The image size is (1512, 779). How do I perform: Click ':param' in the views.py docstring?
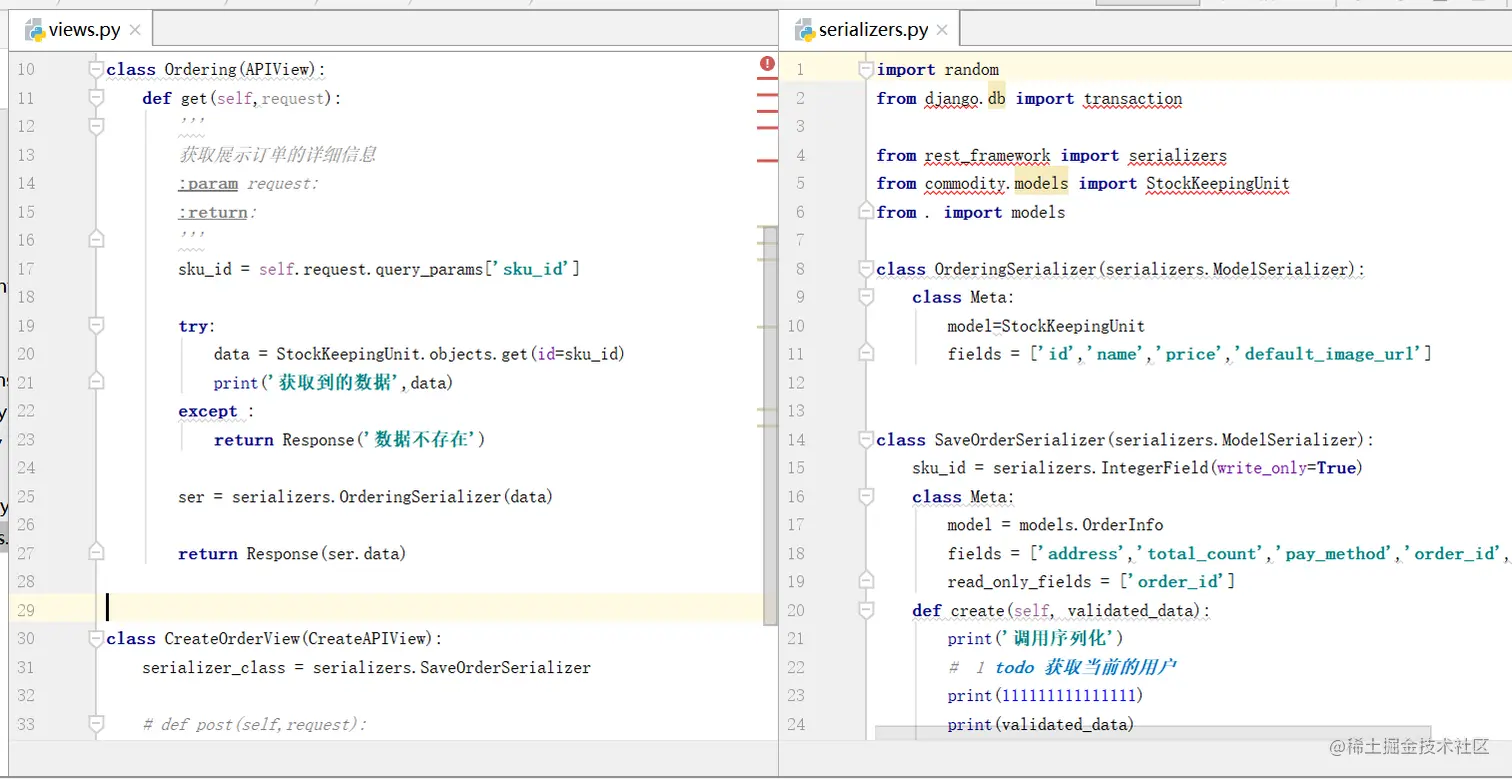[208, 184]
